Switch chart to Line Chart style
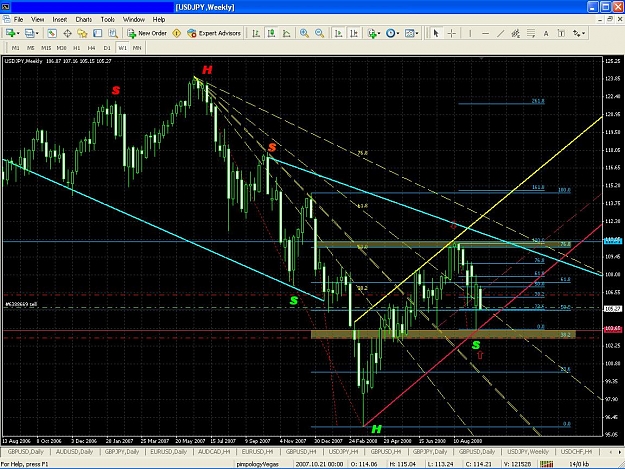This screenshot has height=469, width=625. (x=286, y=33)
